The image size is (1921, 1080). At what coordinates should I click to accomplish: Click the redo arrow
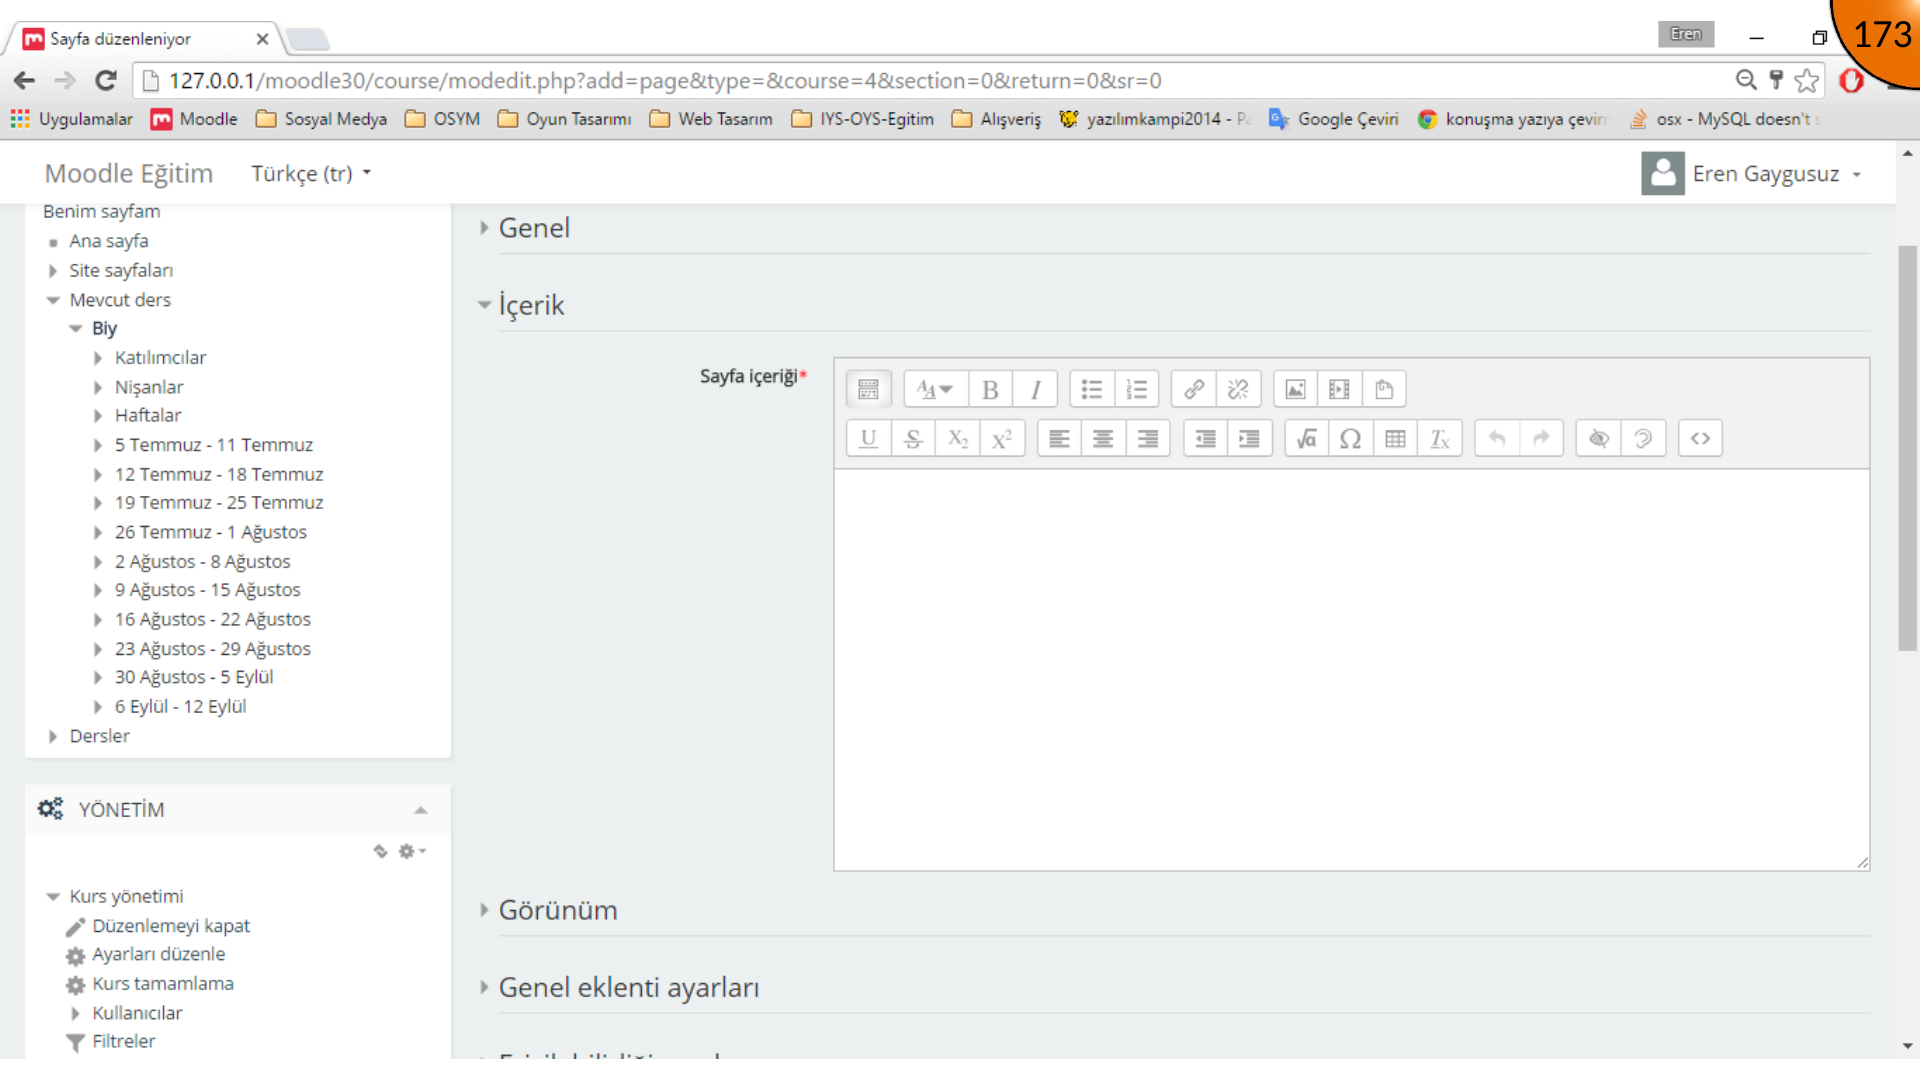(x=1541, y=438)
